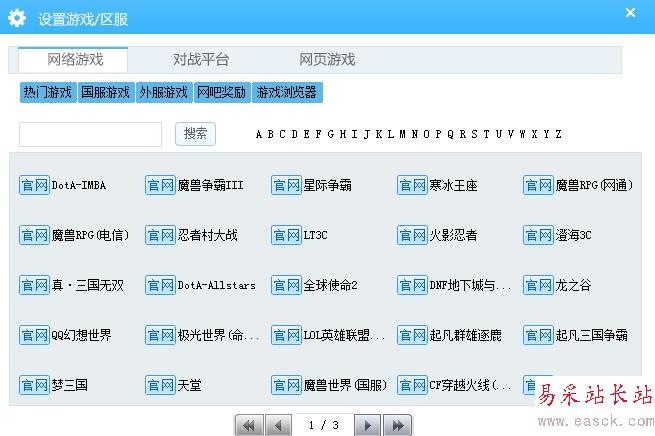Open the 官网 badge for 魔兽争霸III
Screen dimensions: 655x436
(160, 185)
